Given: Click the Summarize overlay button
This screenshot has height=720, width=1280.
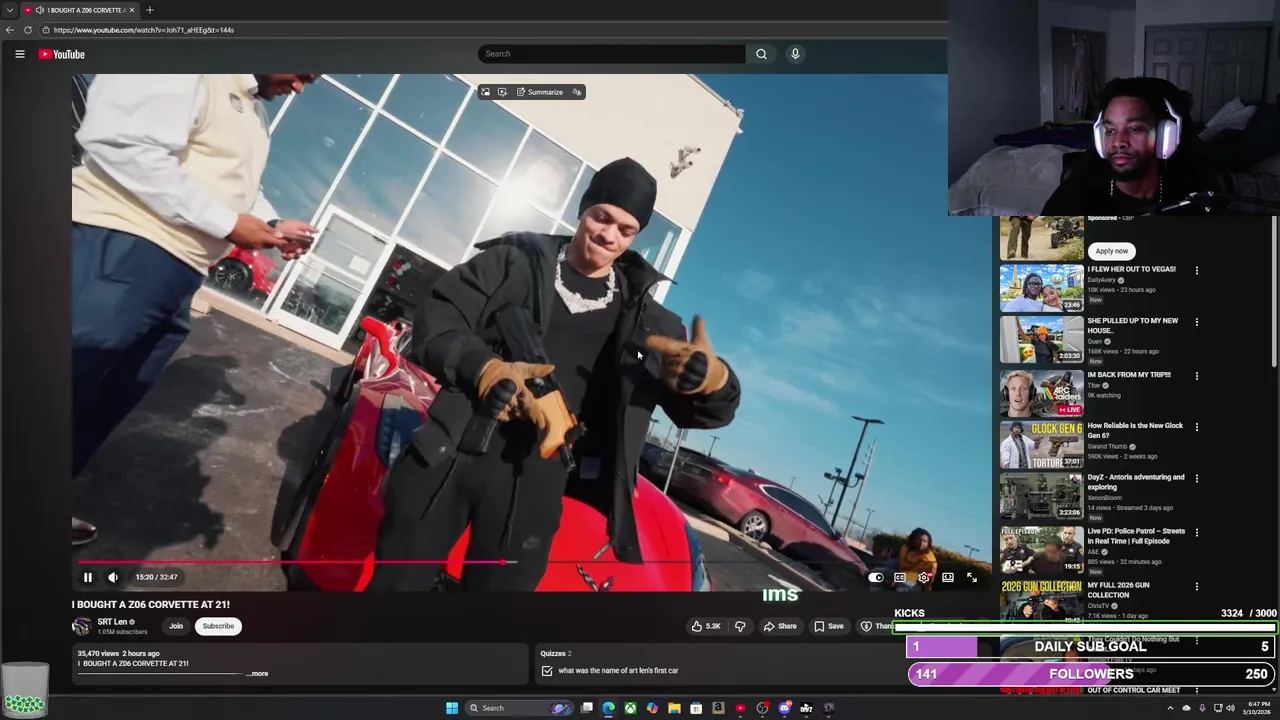Looking at the screenshot, I should click(x=540, y=92).
